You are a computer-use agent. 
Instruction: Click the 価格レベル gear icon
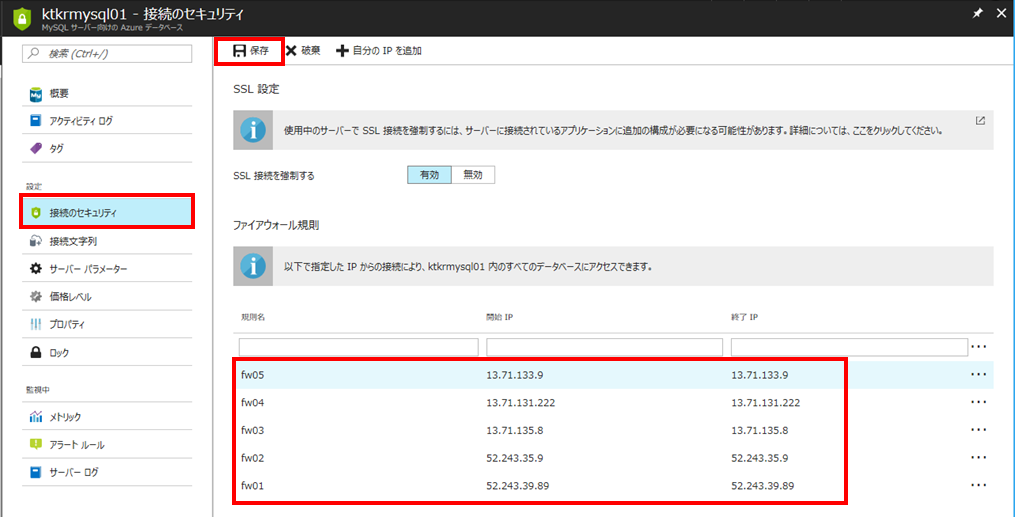[36, 297]
